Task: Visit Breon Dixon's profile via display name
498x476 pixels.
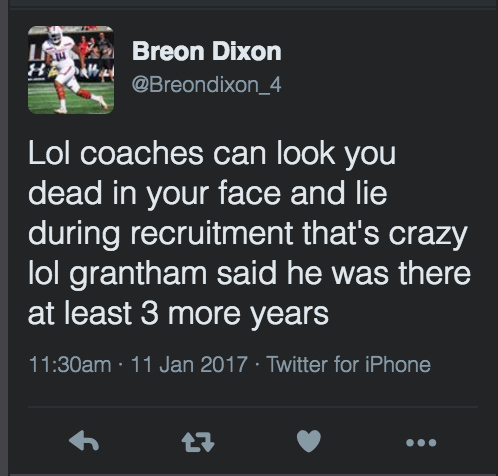Action: (207, 51)
